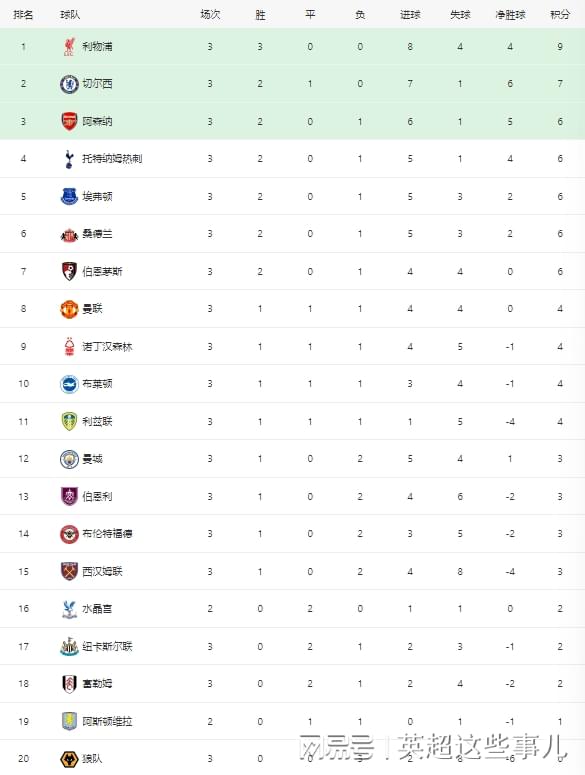The image size is (585, 775).
Task: Click the Tottenham Hotspur crest icon
Action: [x=69, y=159]
